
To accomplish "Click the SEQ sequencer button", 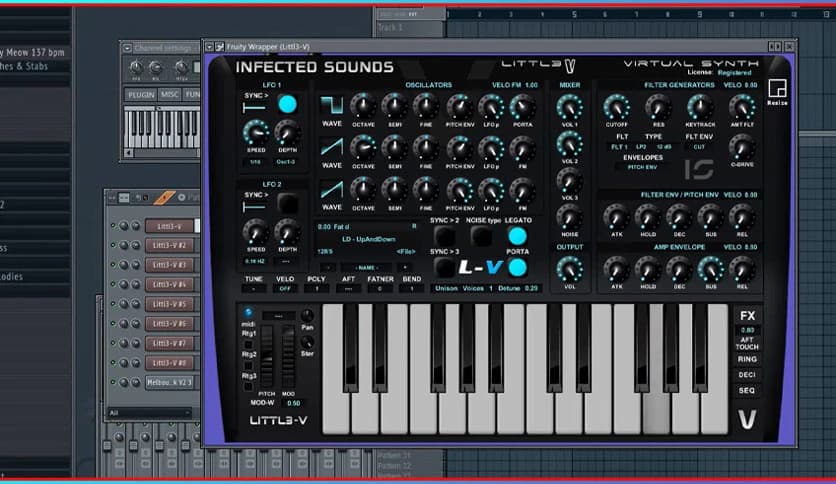I will tap(747, 391).
